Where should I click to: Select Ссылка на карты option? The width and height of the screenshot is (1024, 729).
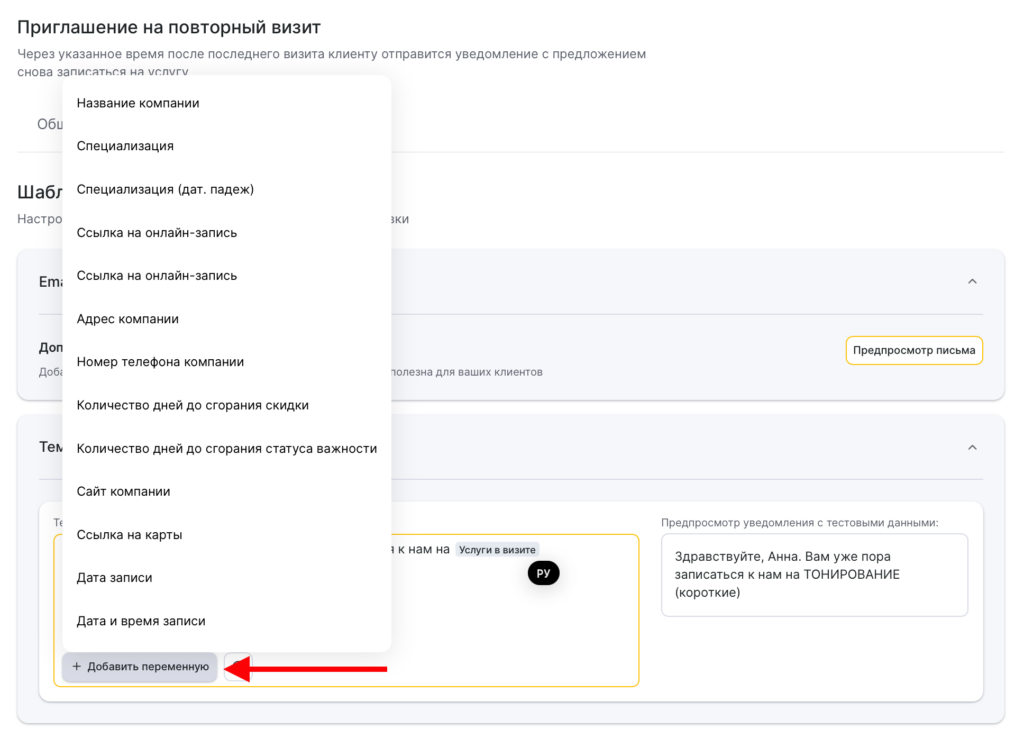[x=129, y=535]
